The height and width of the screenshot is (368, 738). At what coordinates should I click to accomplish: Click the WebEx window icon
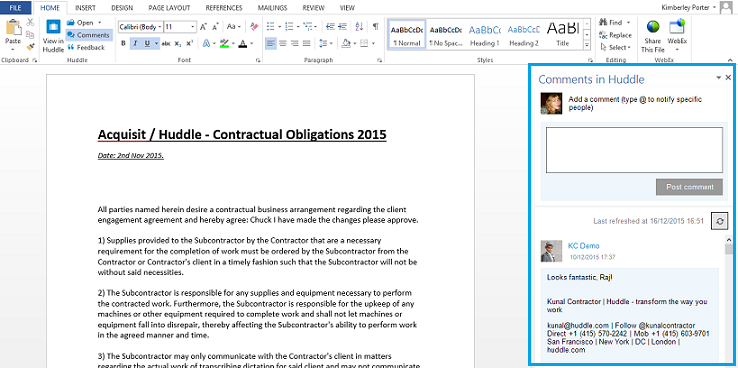click(676, 27)
